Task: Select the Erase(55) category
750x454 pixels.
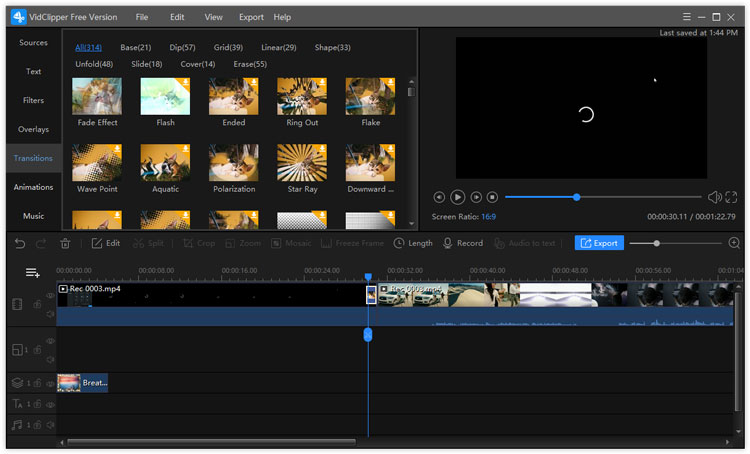Action: (x=250, y=64)
